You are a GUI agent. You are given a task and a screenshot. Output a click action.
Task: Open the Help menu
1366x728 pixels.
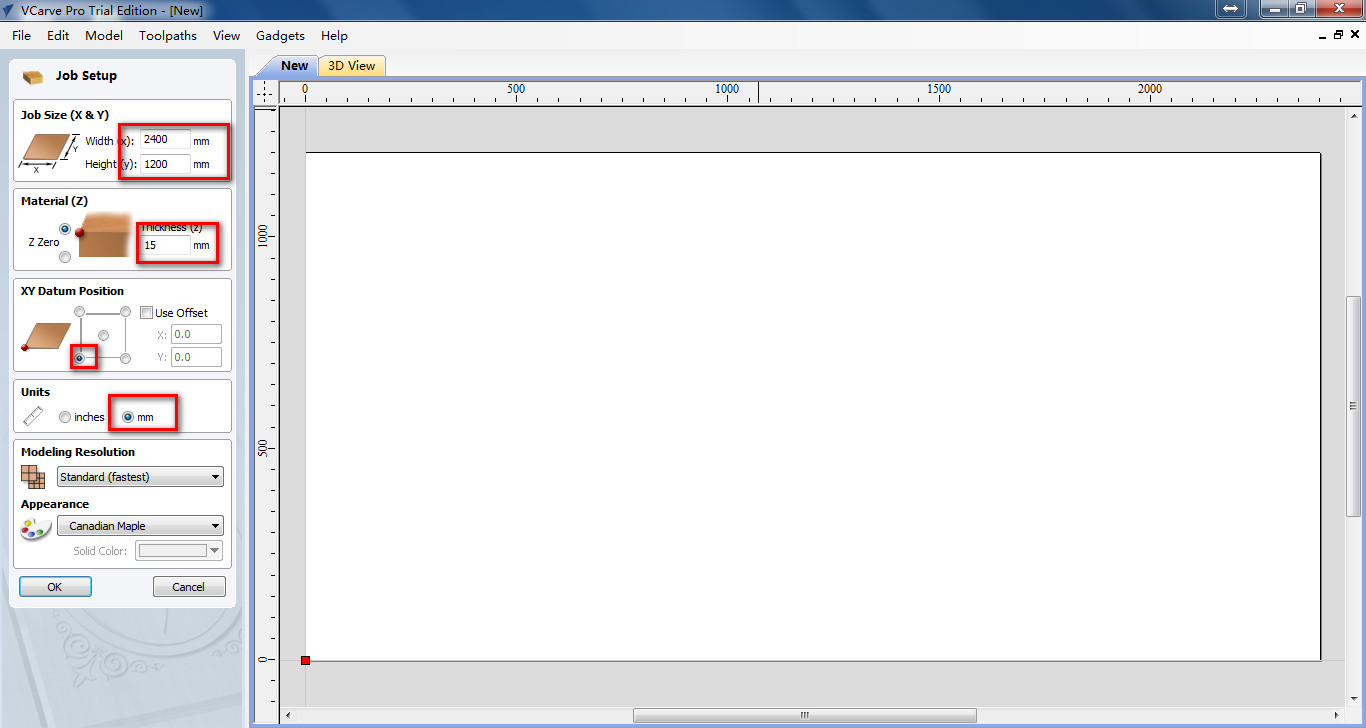coord(334,35)
